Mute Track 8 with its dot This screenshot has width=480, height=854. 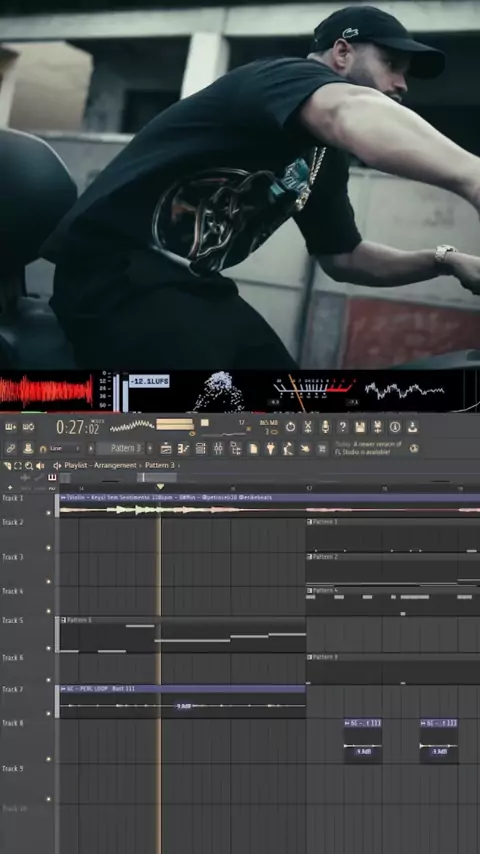coord(48,759)
